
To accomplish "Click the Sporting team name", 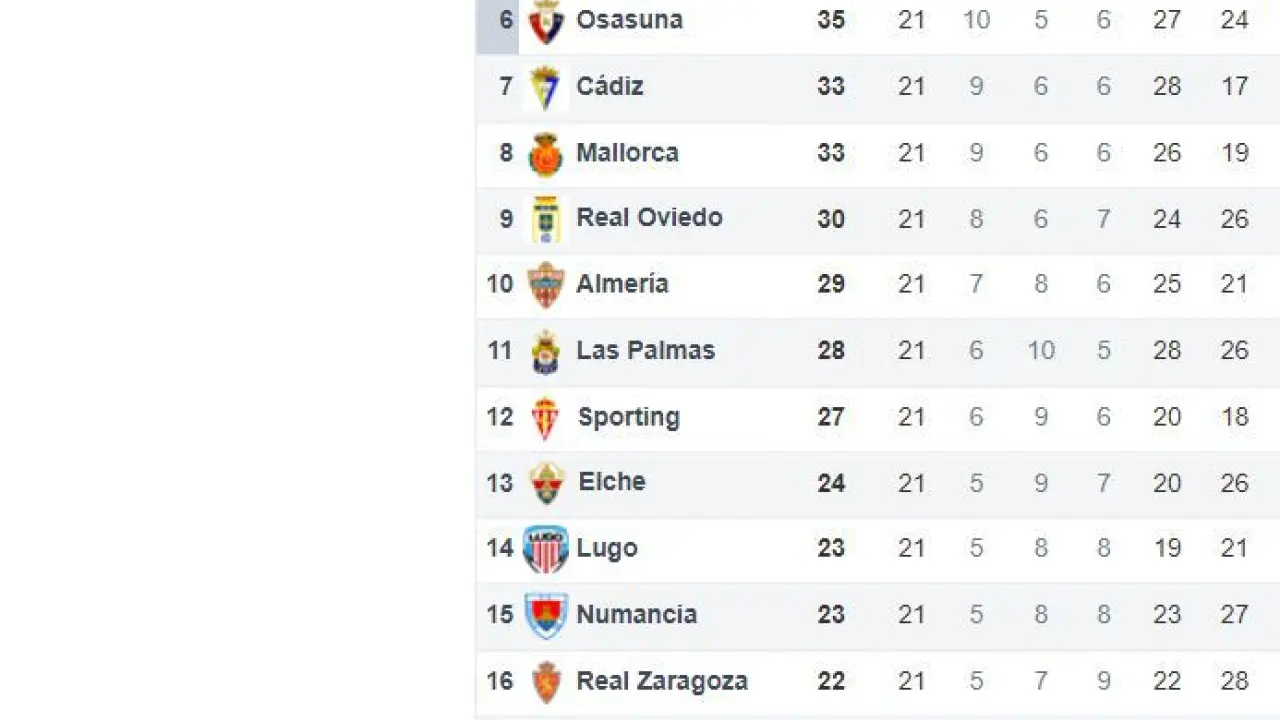I will point(628,417).
